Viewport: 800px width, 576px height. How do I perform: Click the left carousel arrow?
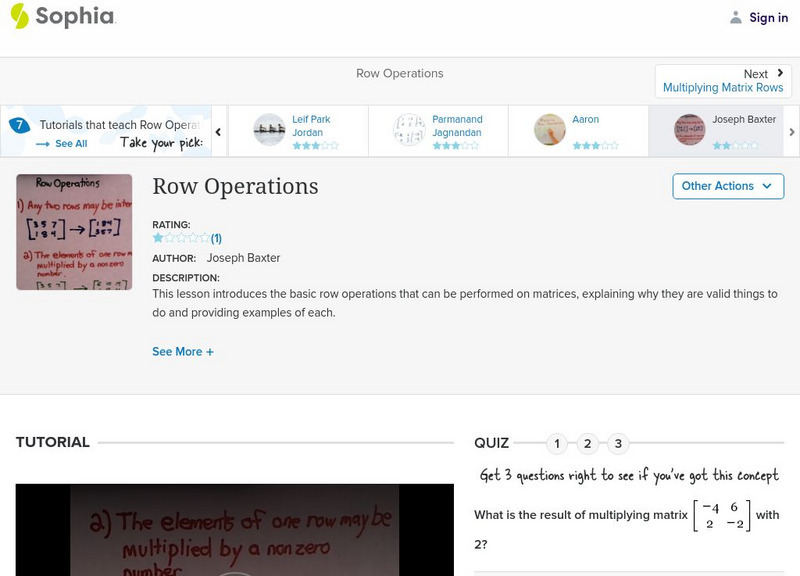219,130
